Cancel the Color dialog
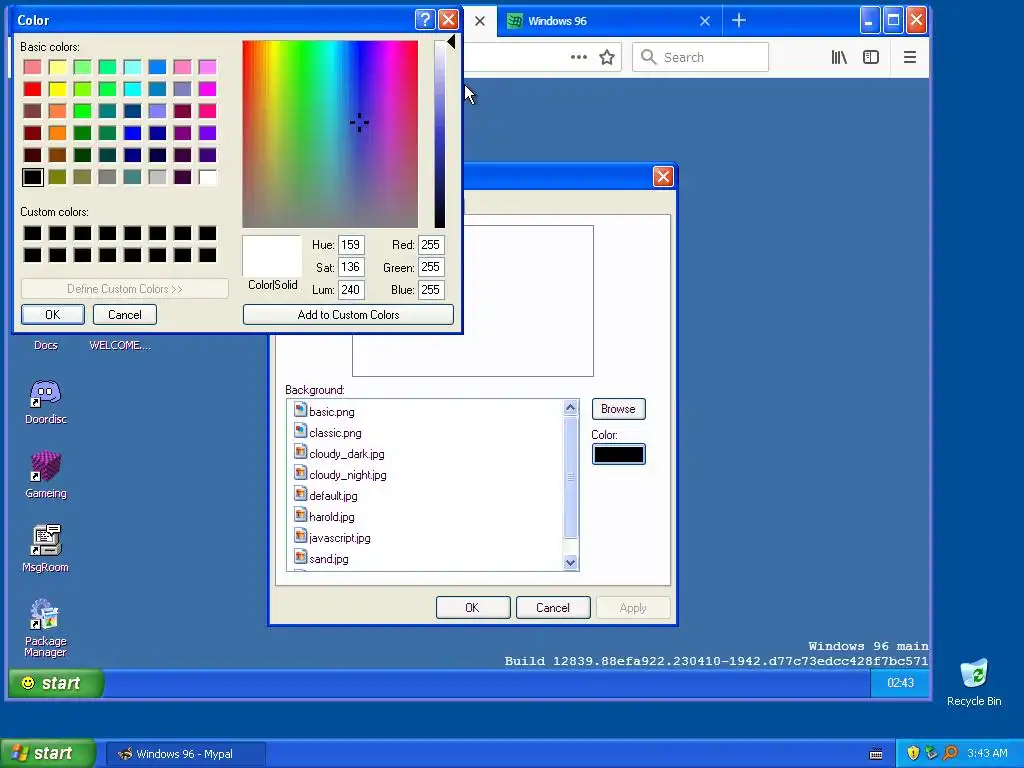The height and width of the screenshot is (768, 1024). 124,314
